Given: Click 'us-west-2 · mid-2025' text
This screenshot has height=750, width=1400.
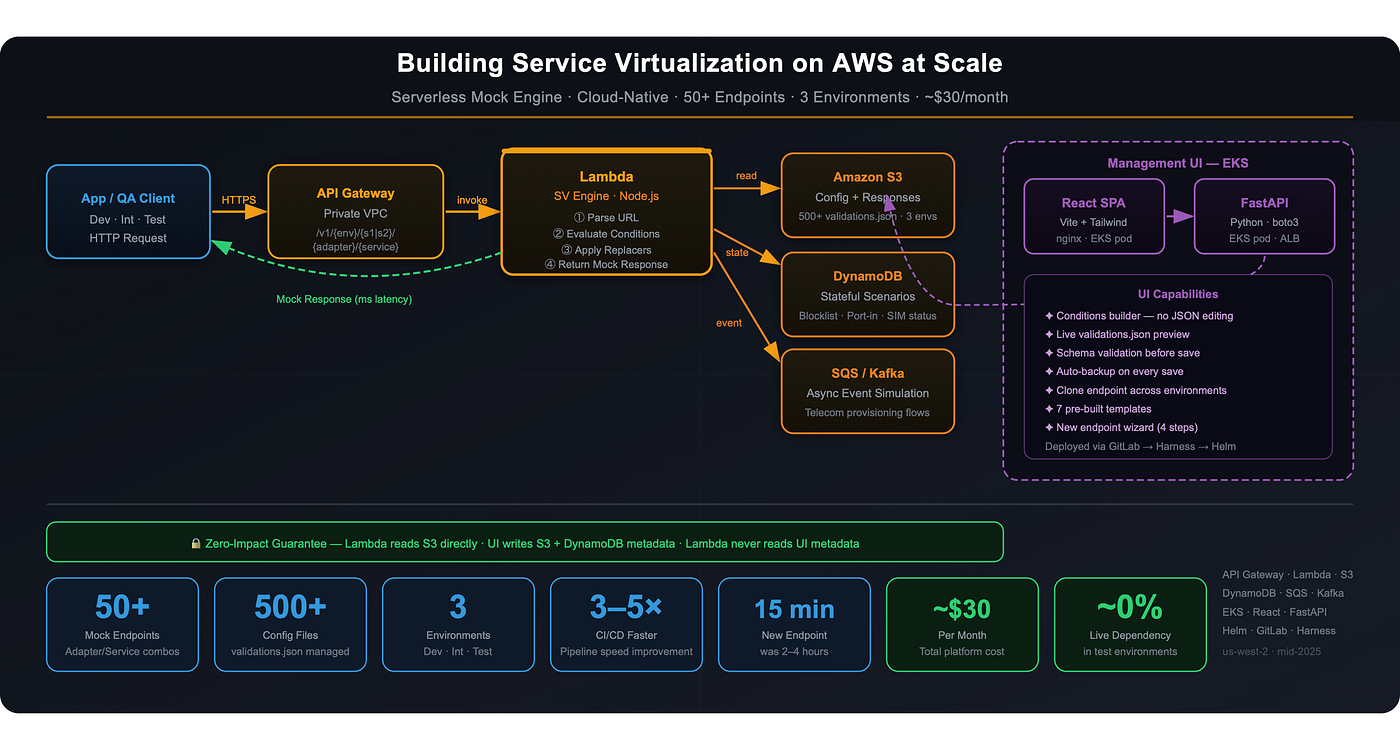Looking at the screenshot, I should [x=1272, y=650].
